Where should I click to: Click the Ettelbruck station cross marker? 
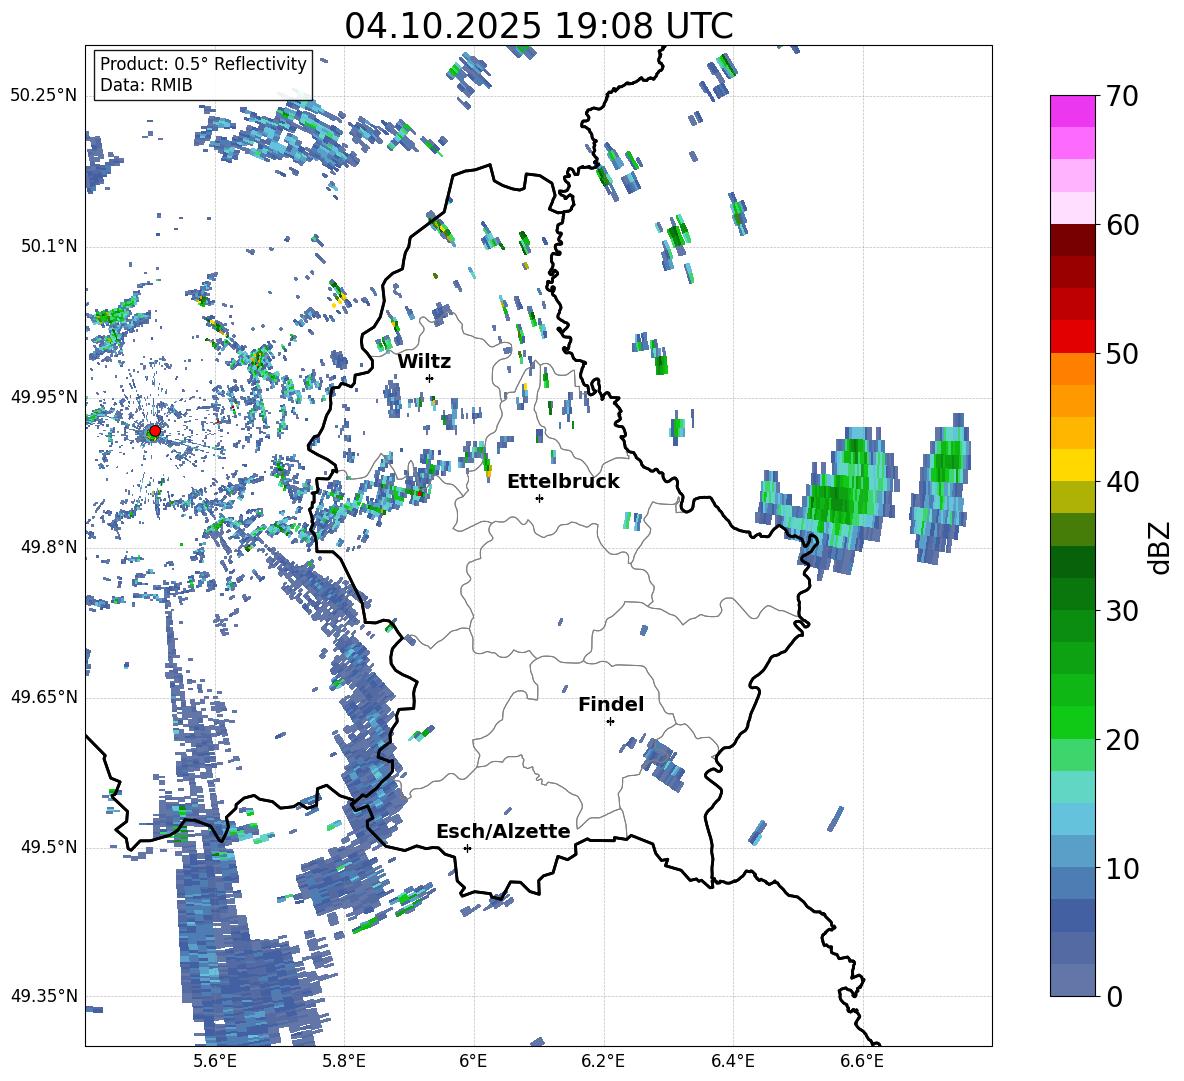coord(539,498)
